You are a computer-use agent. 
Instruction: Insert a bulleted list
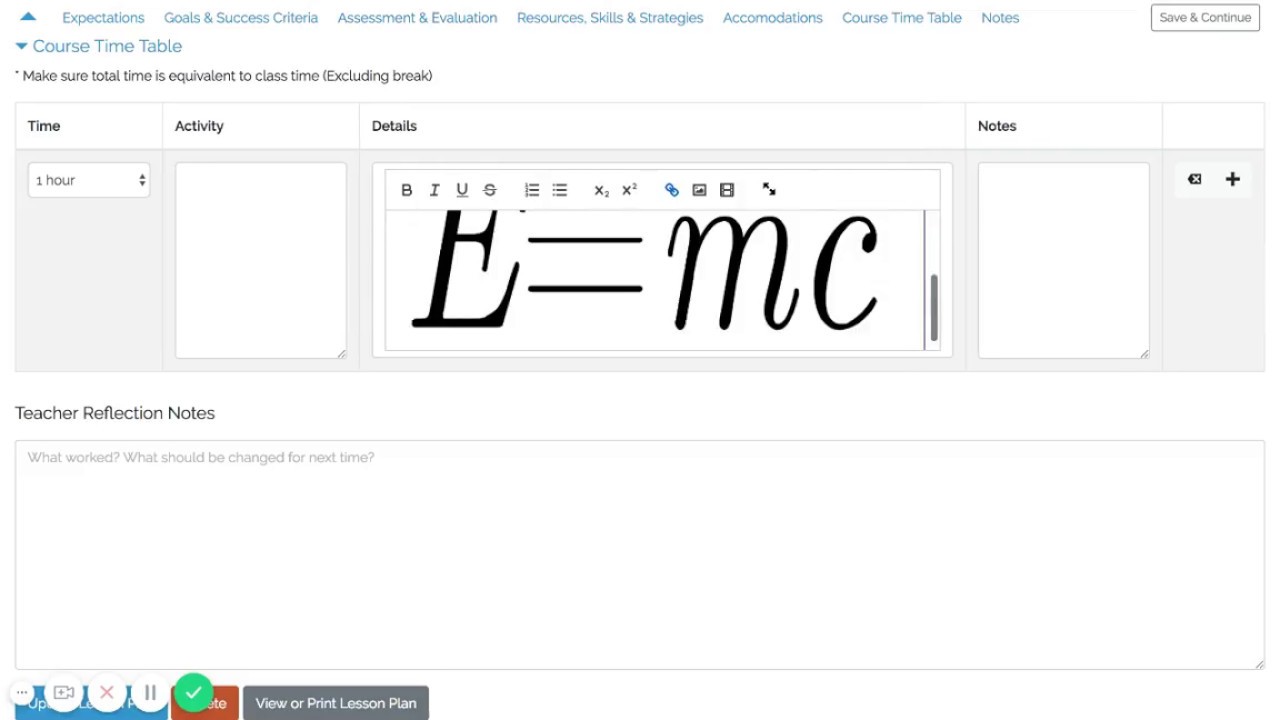click(x=560, y=190)
